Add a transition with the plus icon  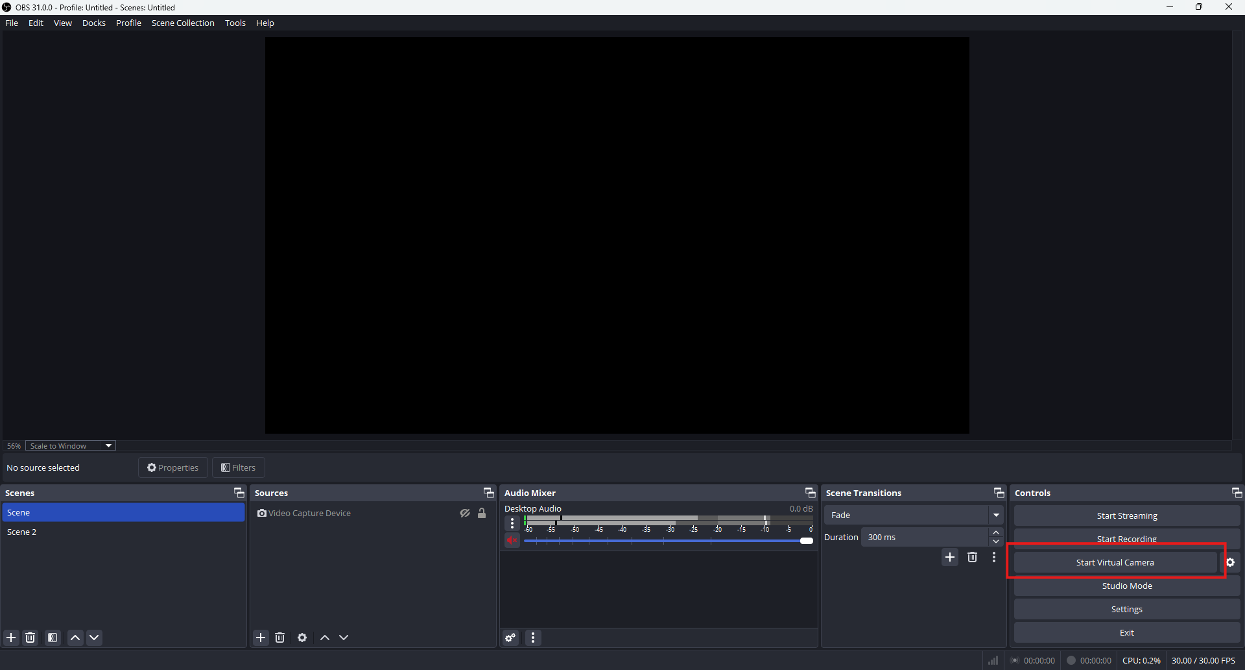949,557
